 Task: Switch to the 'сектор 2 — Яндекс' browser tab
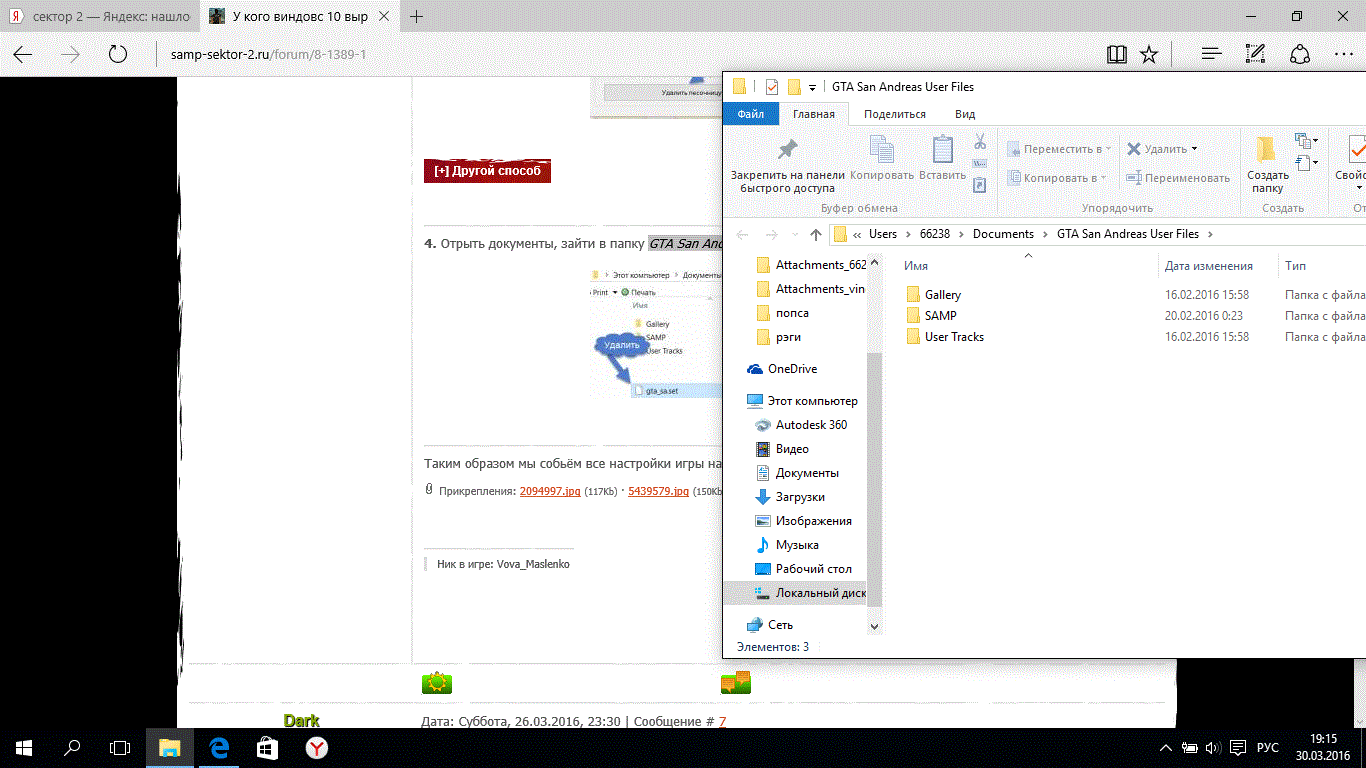click(99, 17)
